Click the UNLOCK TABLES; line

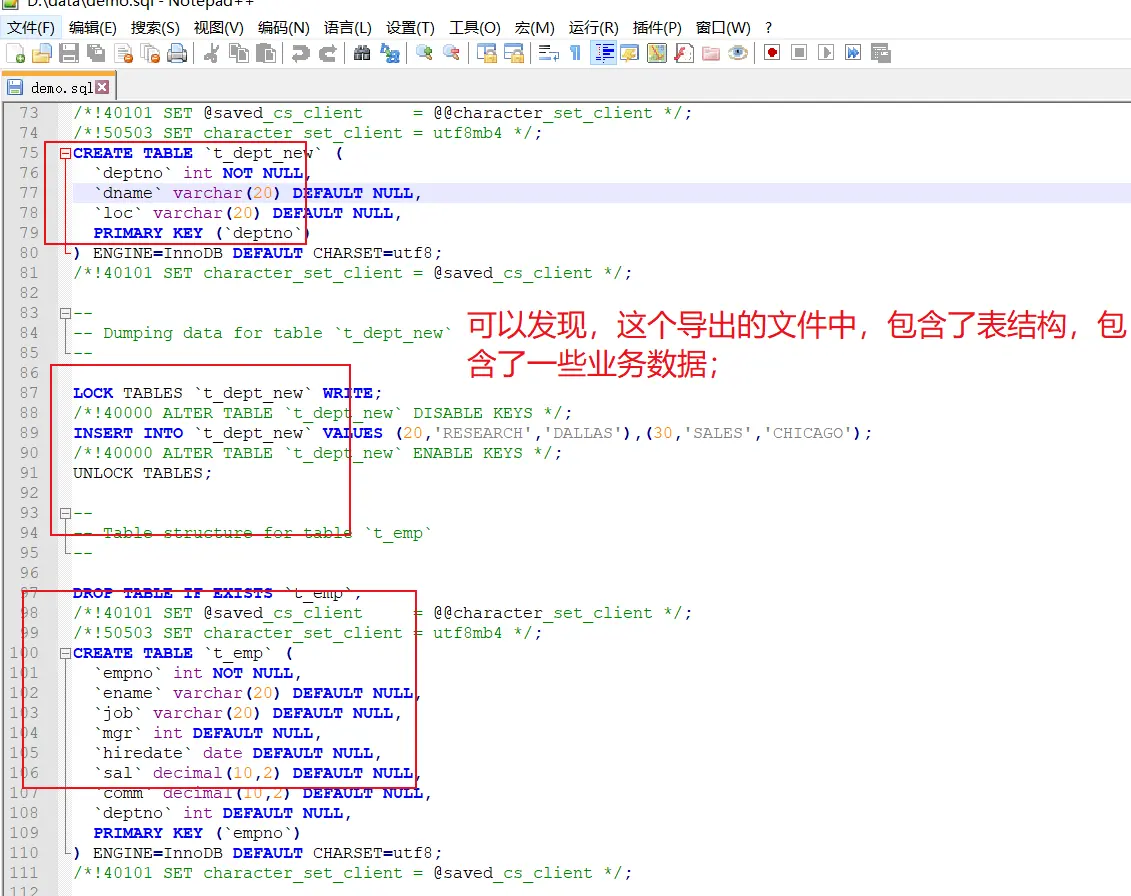pyautogui.click(x=142, y=473)
